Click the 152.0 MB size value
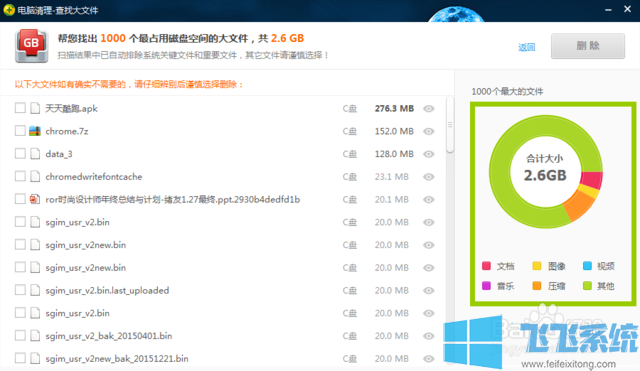This screenshot has height=371, width=640. 394,131
